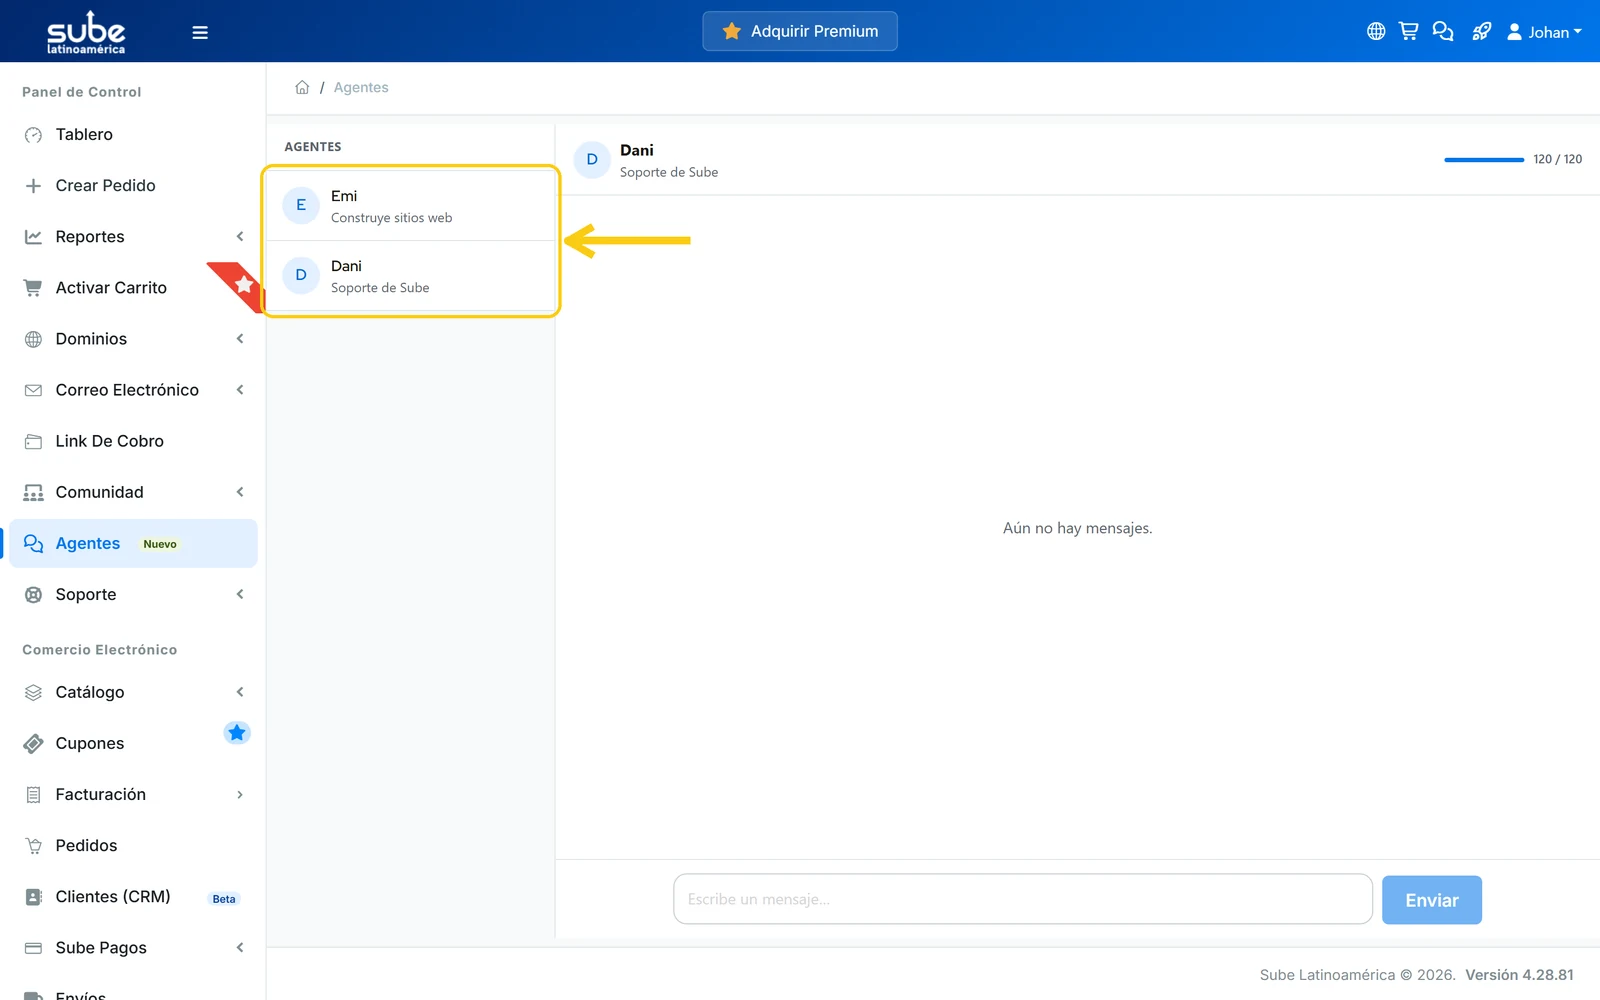Click the Enviar send button
1600x1000 pixels.
point(1431,900)
